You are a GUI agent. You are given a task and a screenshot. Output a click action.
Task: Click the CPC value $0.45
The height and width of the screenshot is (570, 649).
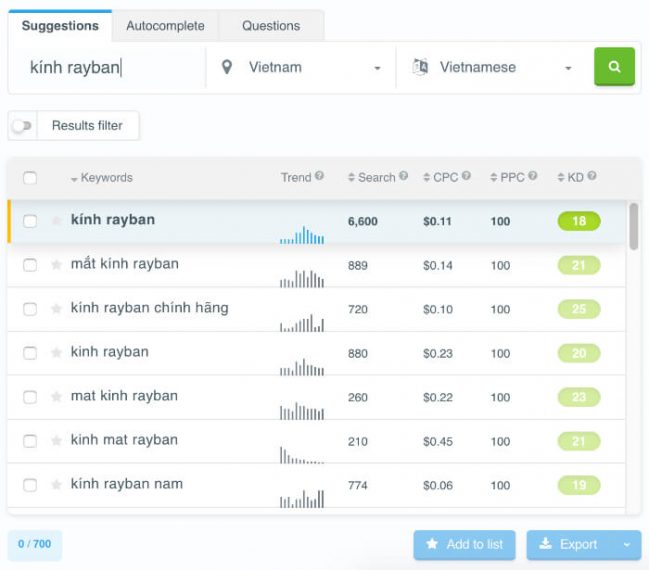coord(438,441)
